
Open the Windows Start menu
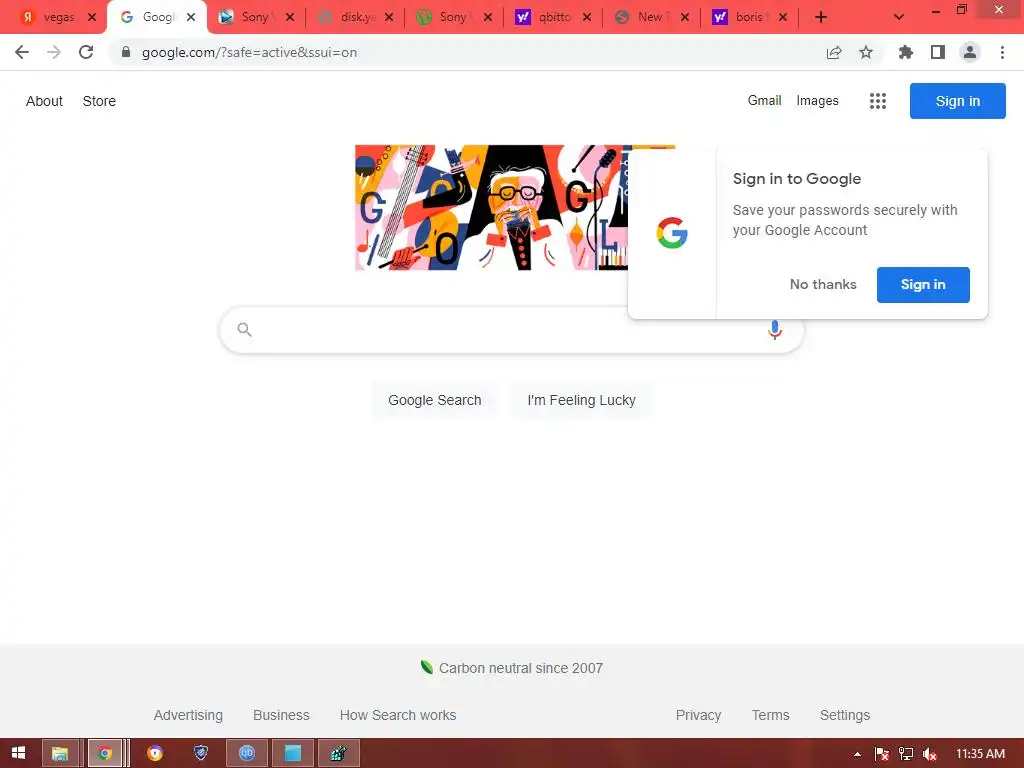(x=18, y=753)
